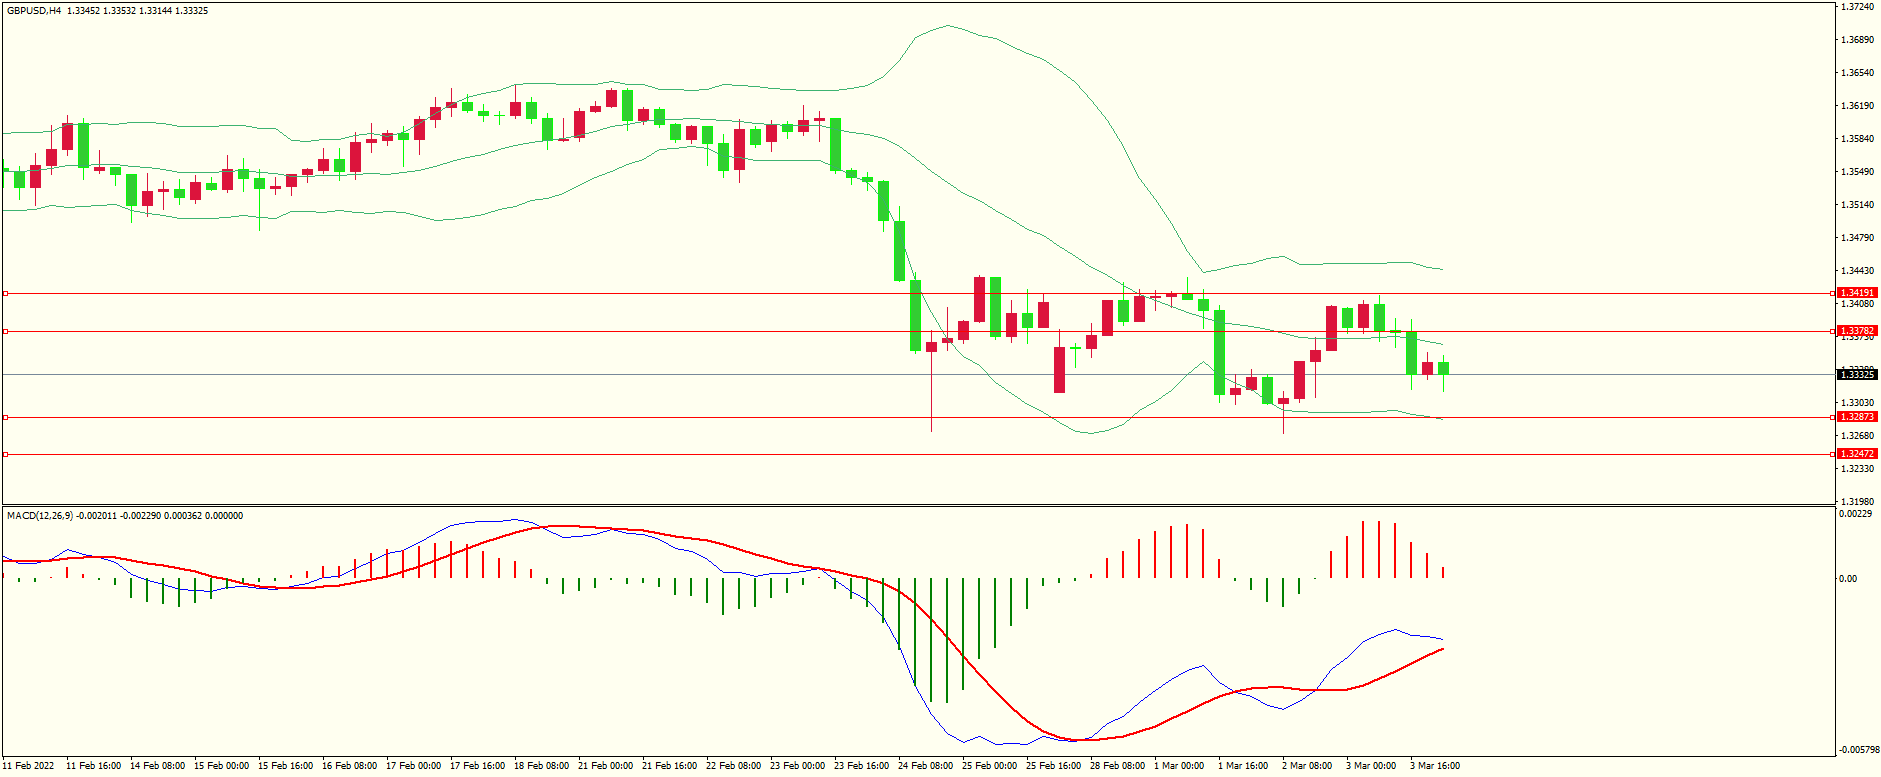Click the 1.32680 price scale label
1881x777 pixels.
[1857, 436]
